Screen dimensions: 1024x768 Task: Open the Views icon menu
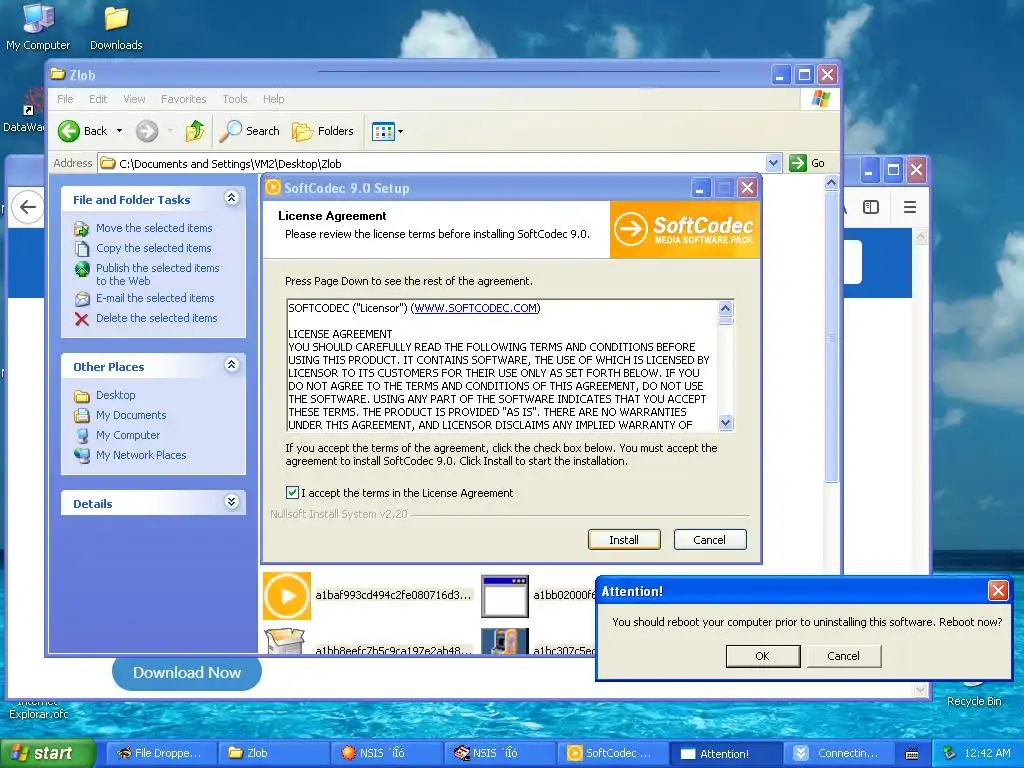point(387,132)
